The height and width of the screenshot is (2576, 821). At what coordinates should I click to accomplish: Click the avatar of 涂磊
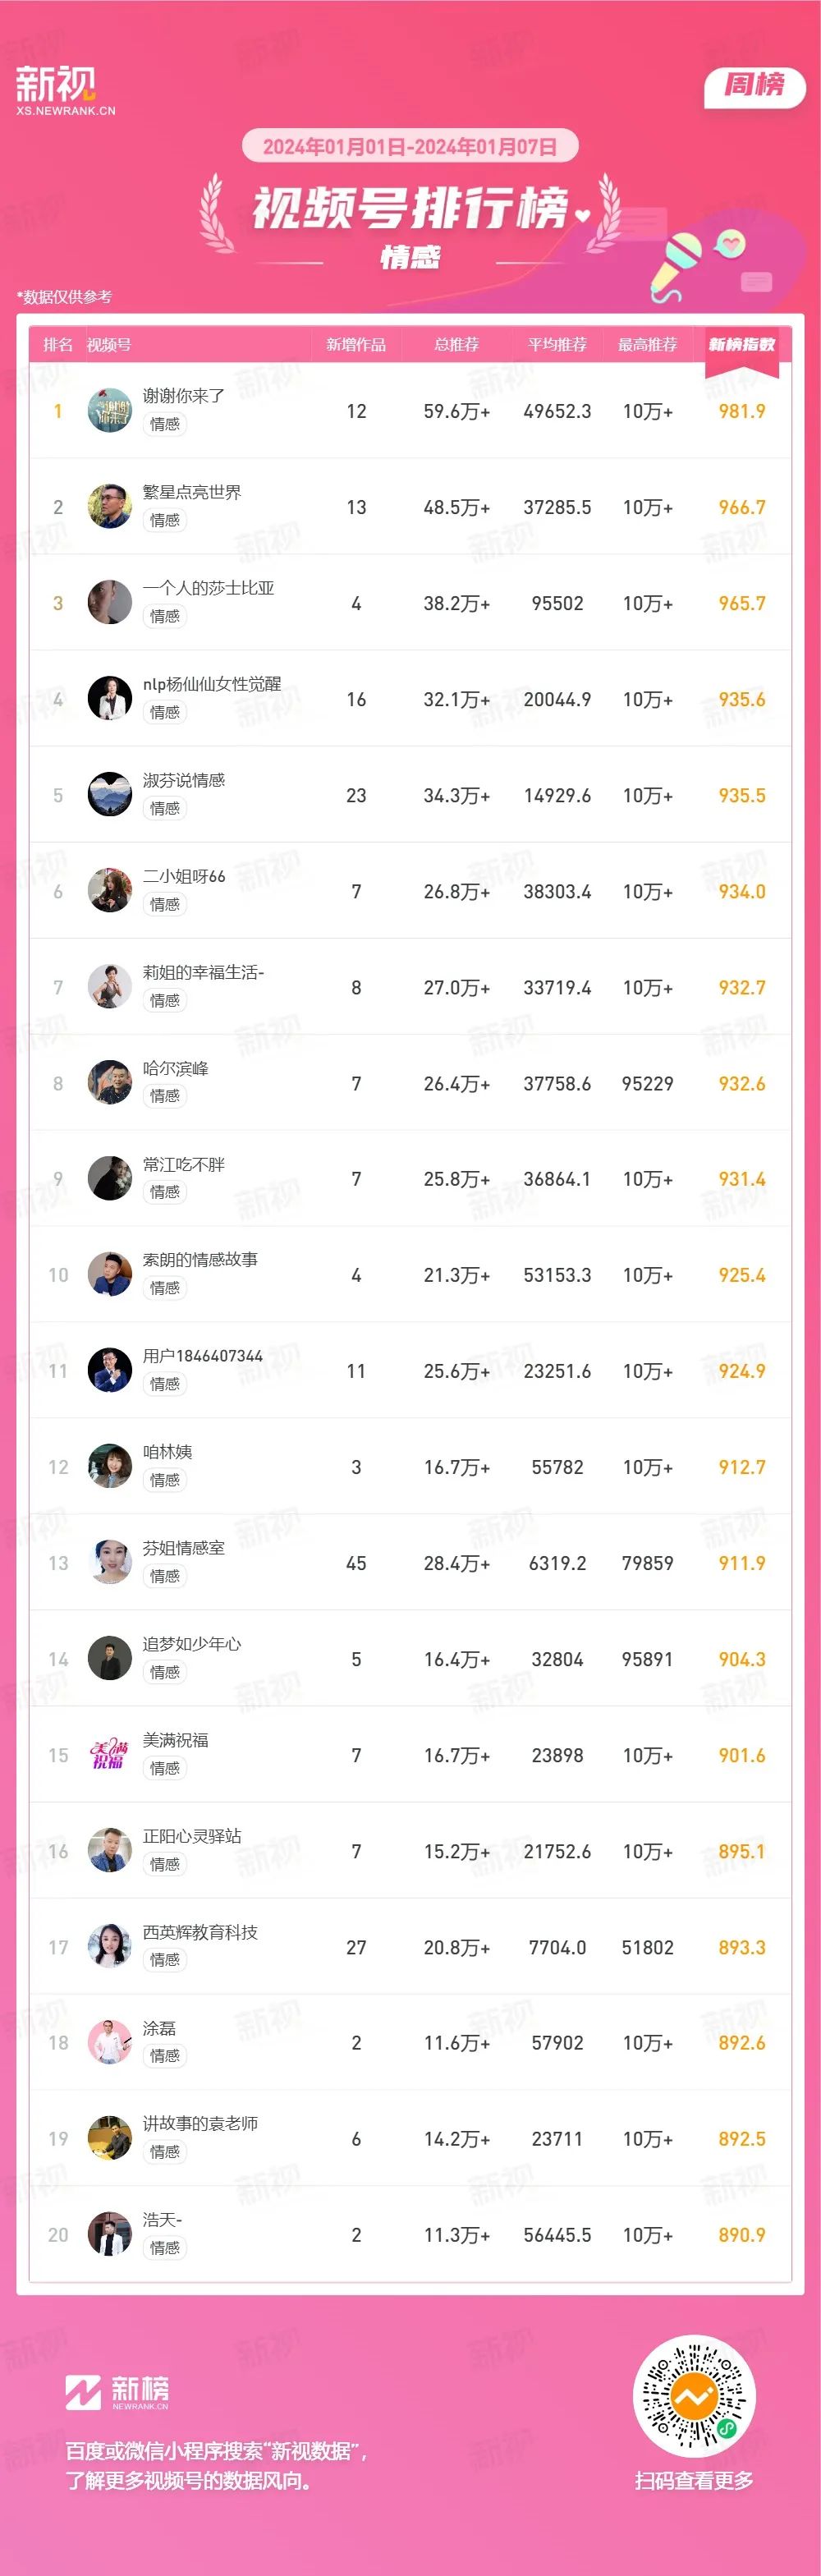pyautogui.click(x=110, y=2043)
